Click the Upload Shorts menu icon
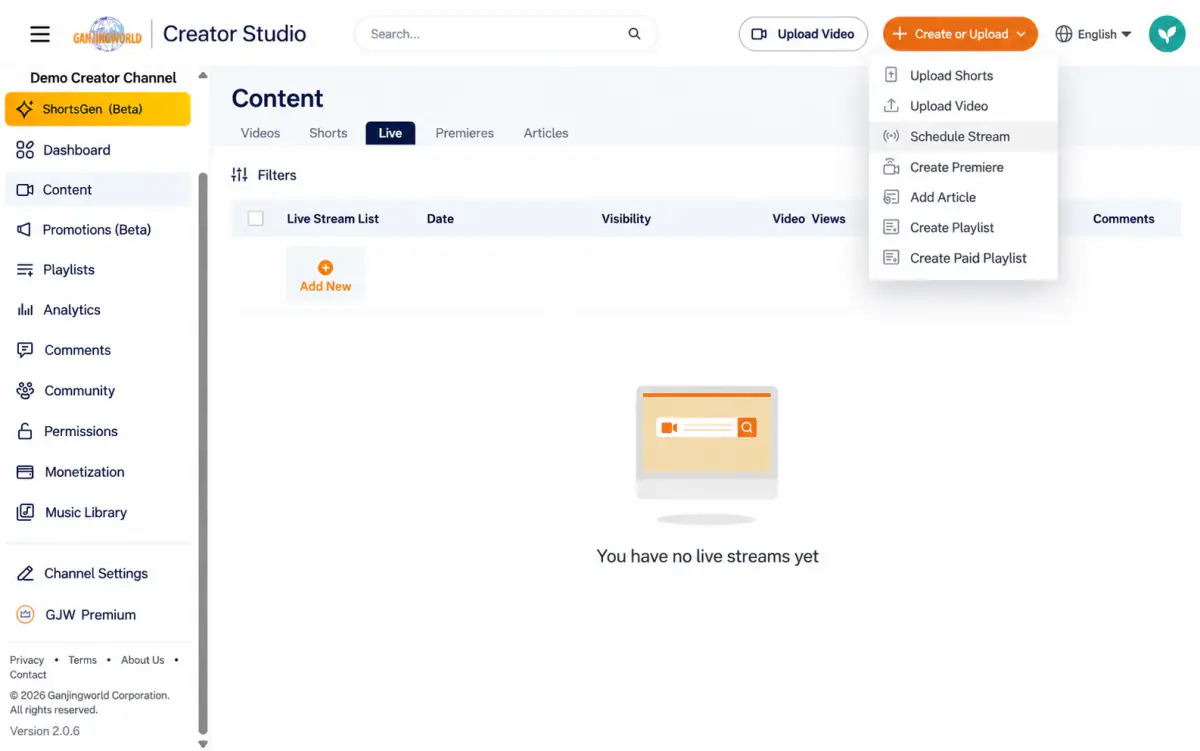The height and width of the screenshot is (751, 1200). click(x=891, y=75)
